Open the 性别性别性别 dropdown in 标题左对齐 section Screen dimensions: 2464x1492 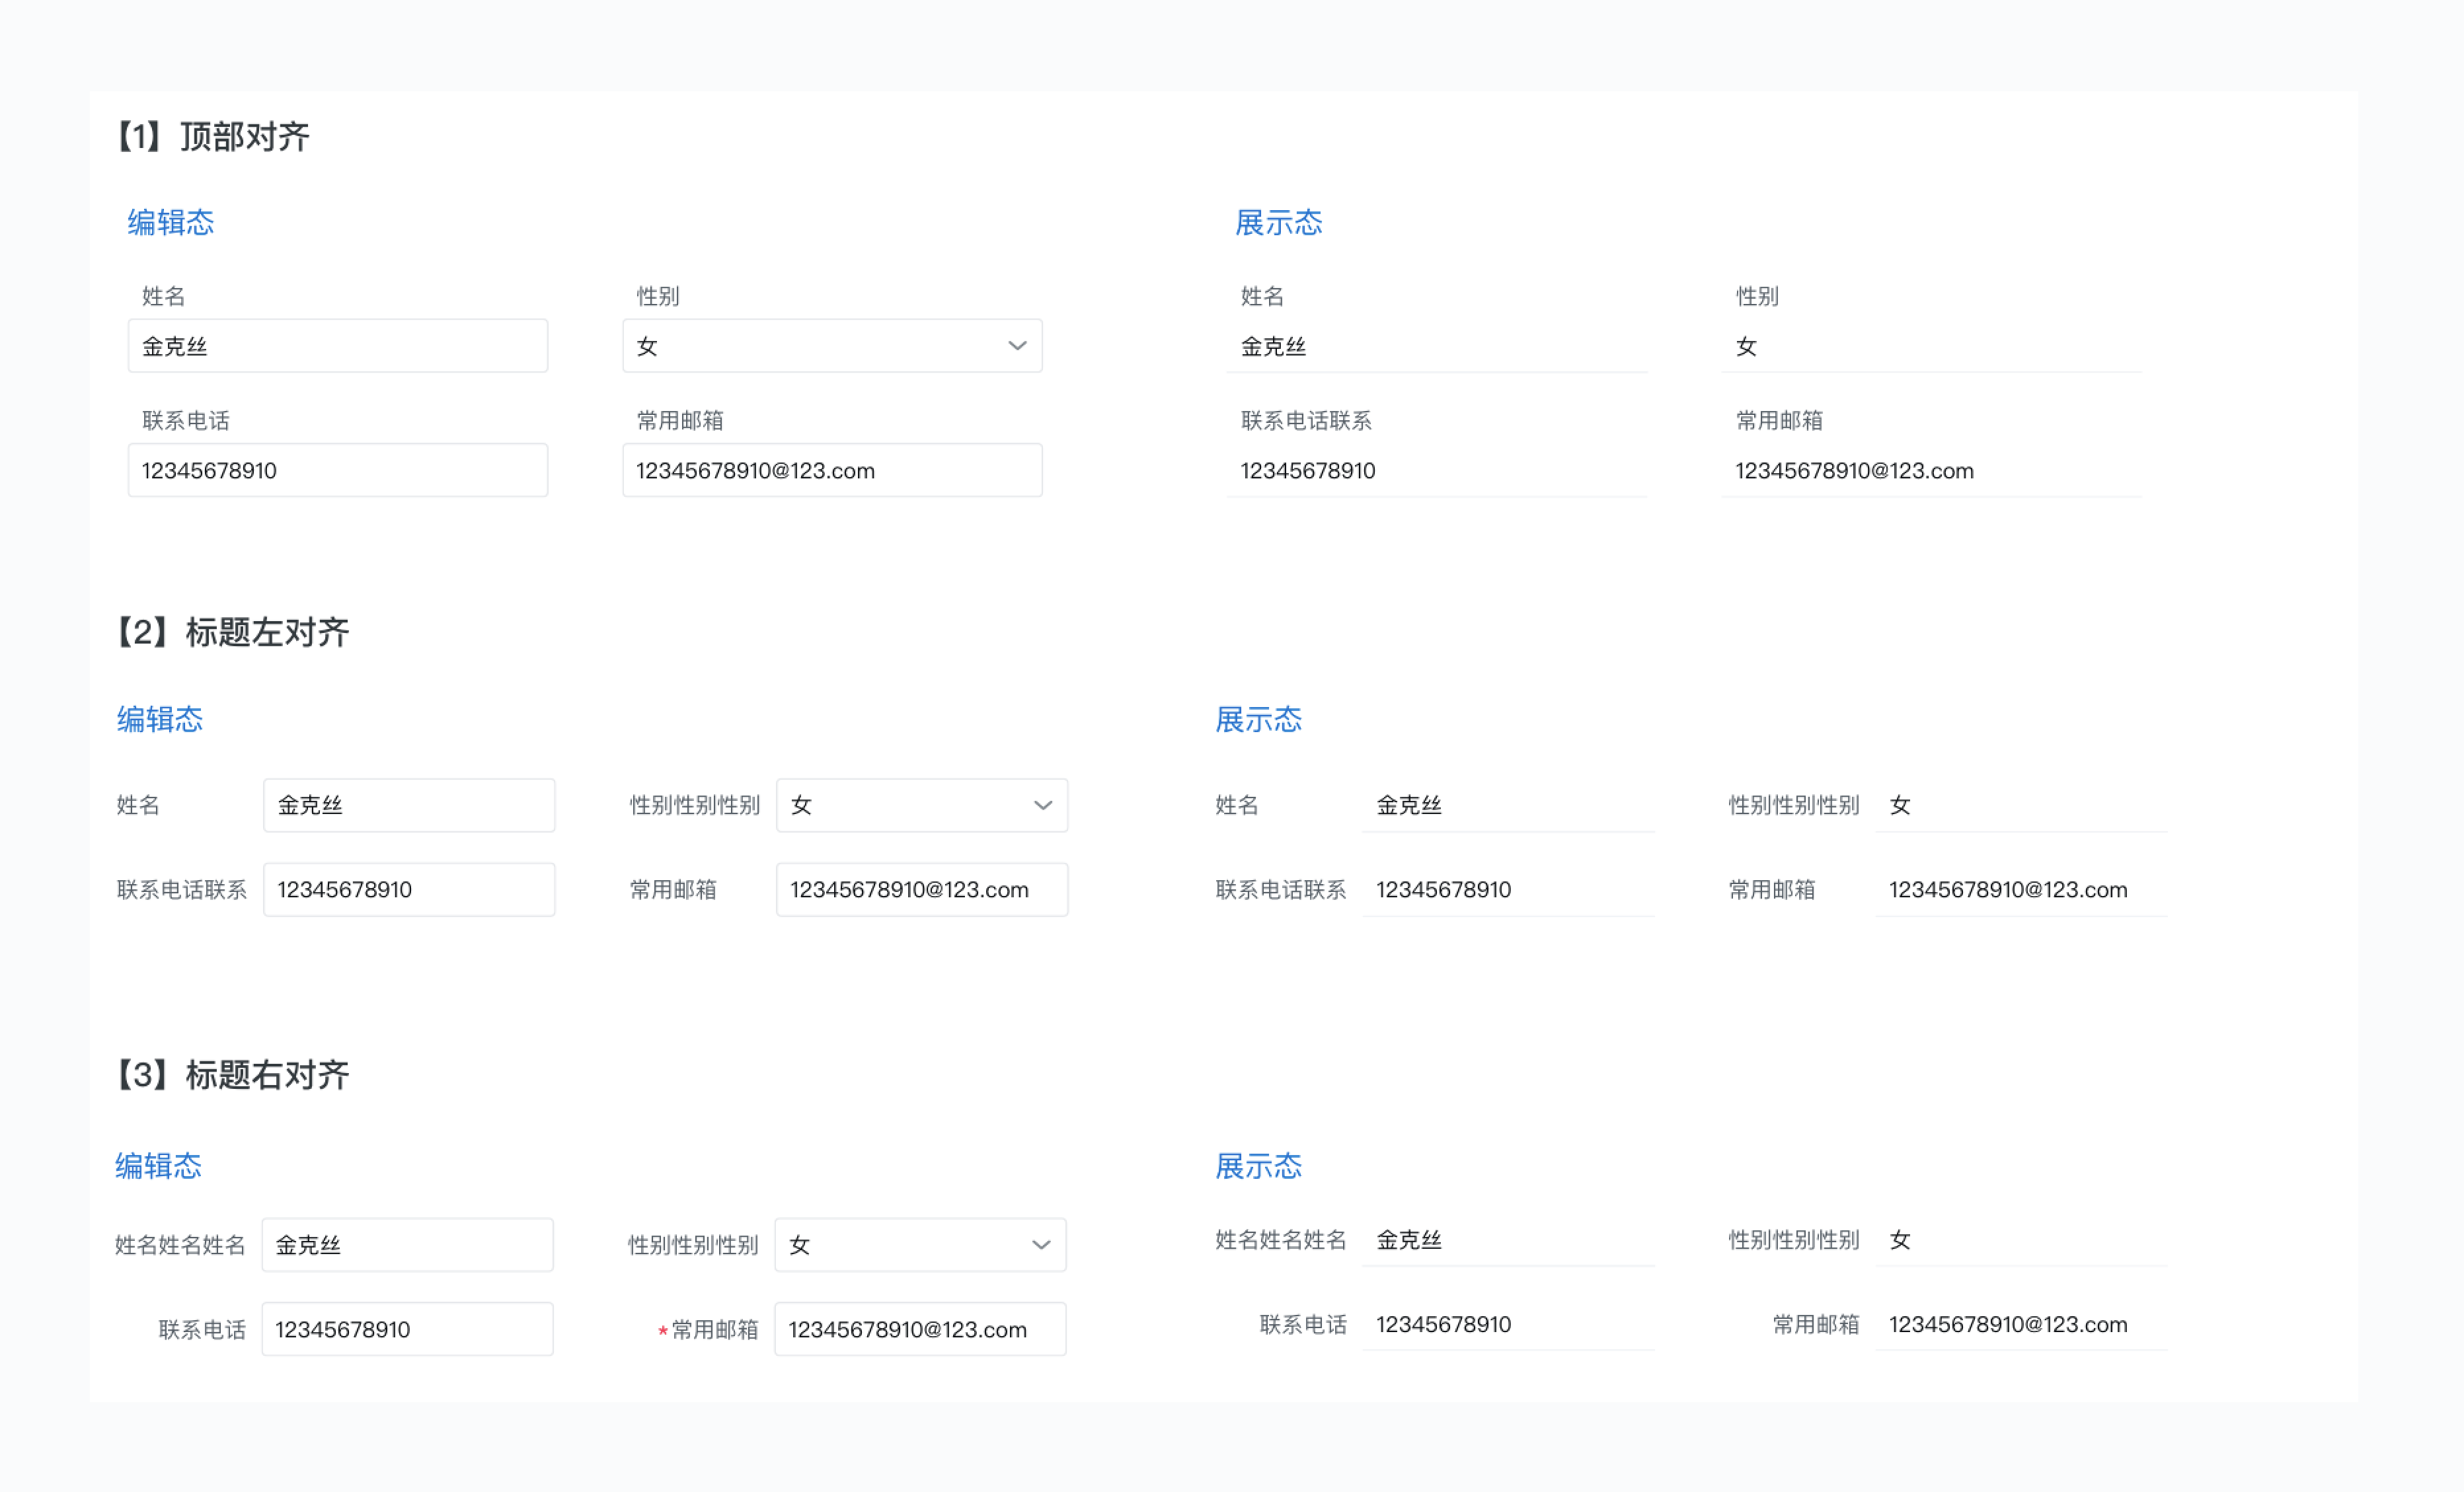pyautogui.click(x=921, y=805)
